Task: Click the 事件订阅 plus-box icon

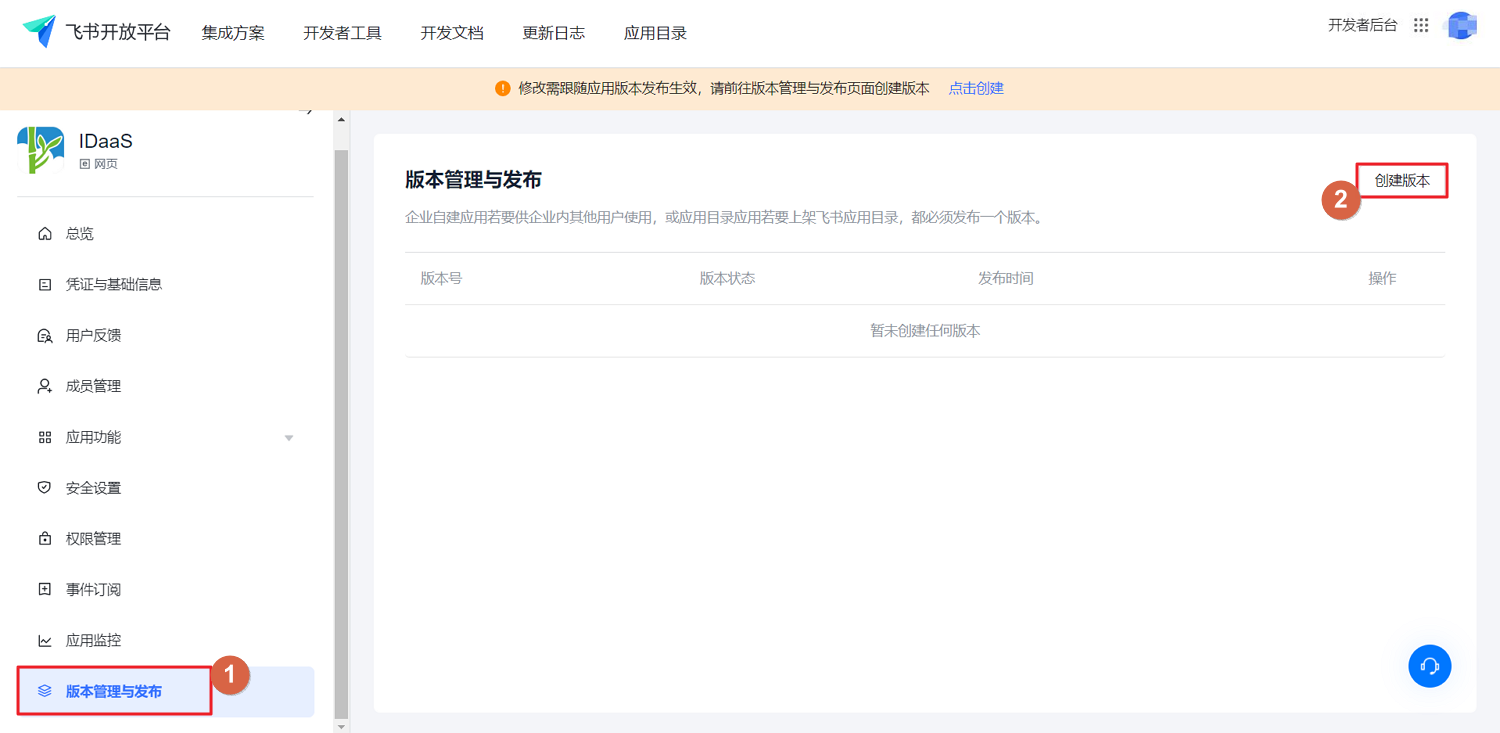Action: [x=44, y=590]
